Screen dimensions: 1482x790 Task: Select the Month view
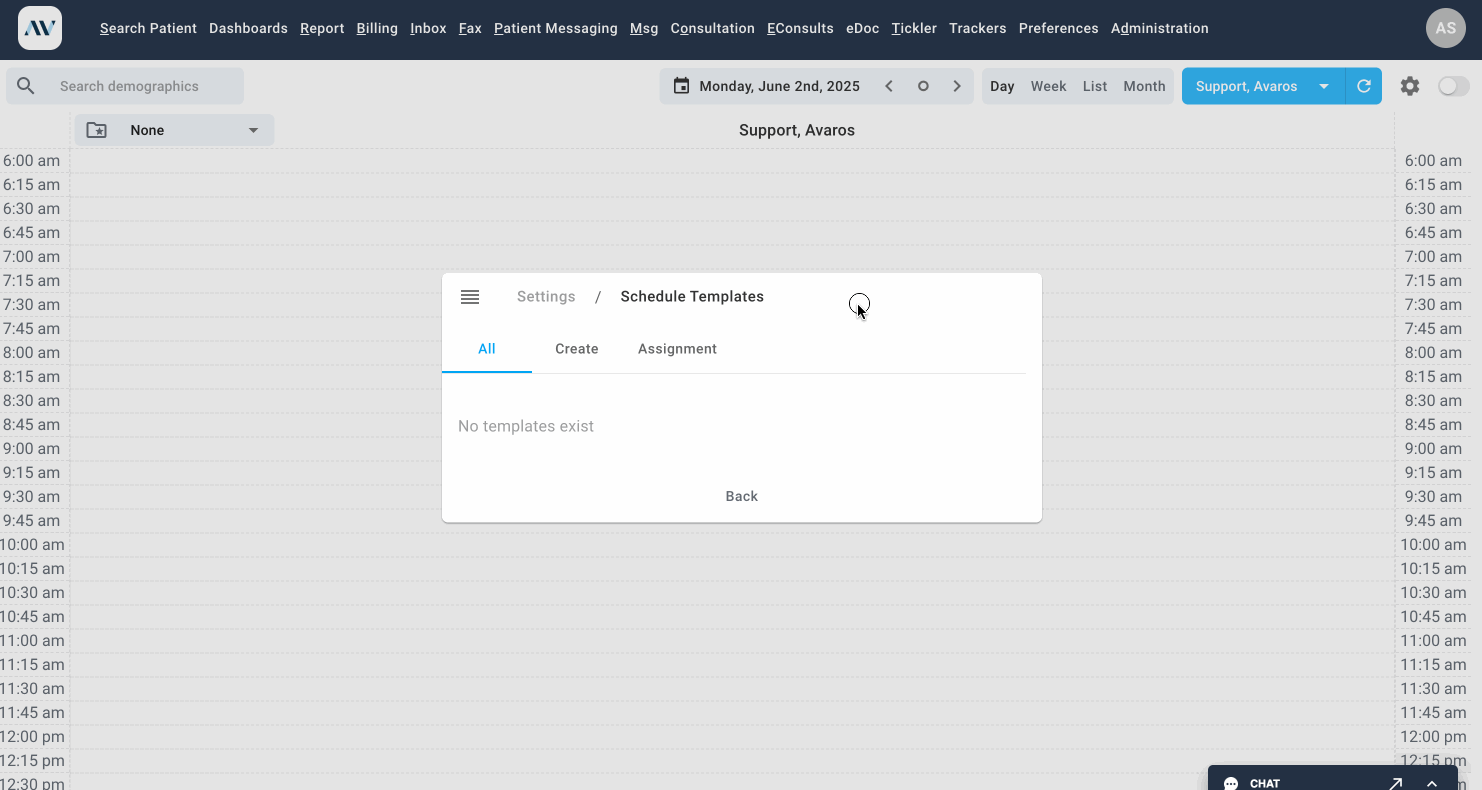[1144, 86]
